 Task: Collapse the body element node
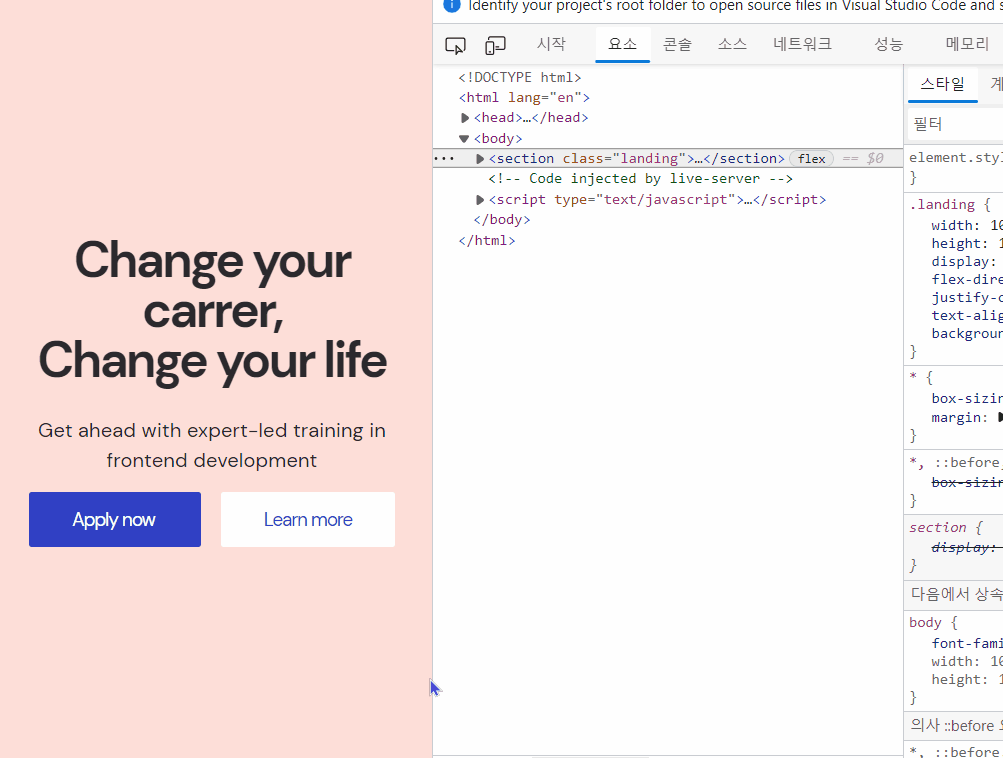pyautogui.click(x=464, y=138)
